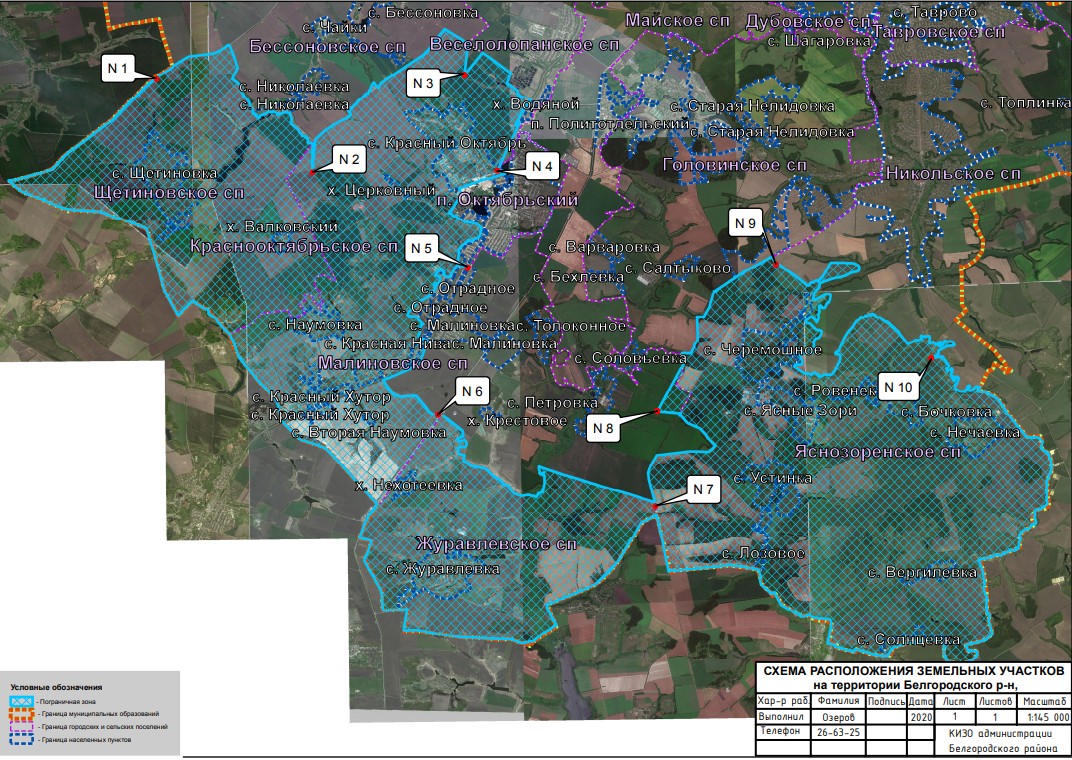Click the 'с. Соловьевка' label
The width and height of the screenshot is (1072, 760).
click(x=630, y=358)
